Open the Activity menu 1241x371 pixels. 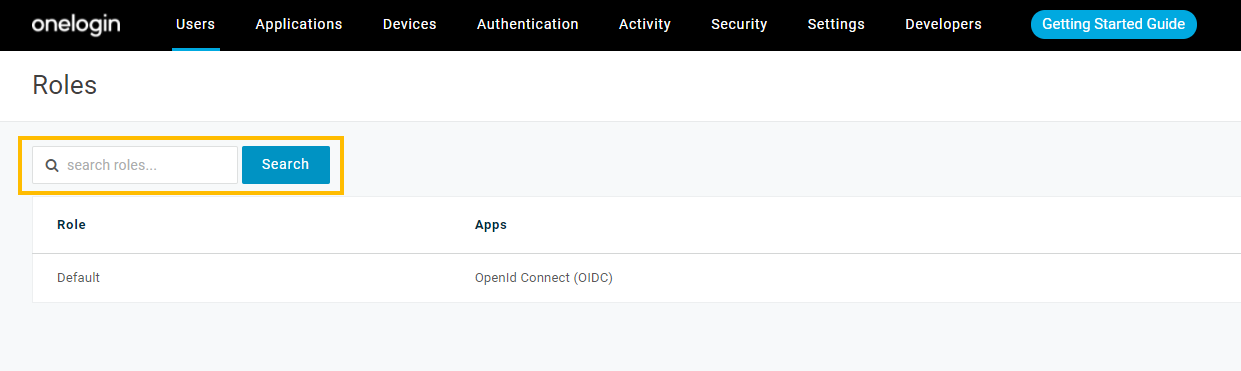645,24
